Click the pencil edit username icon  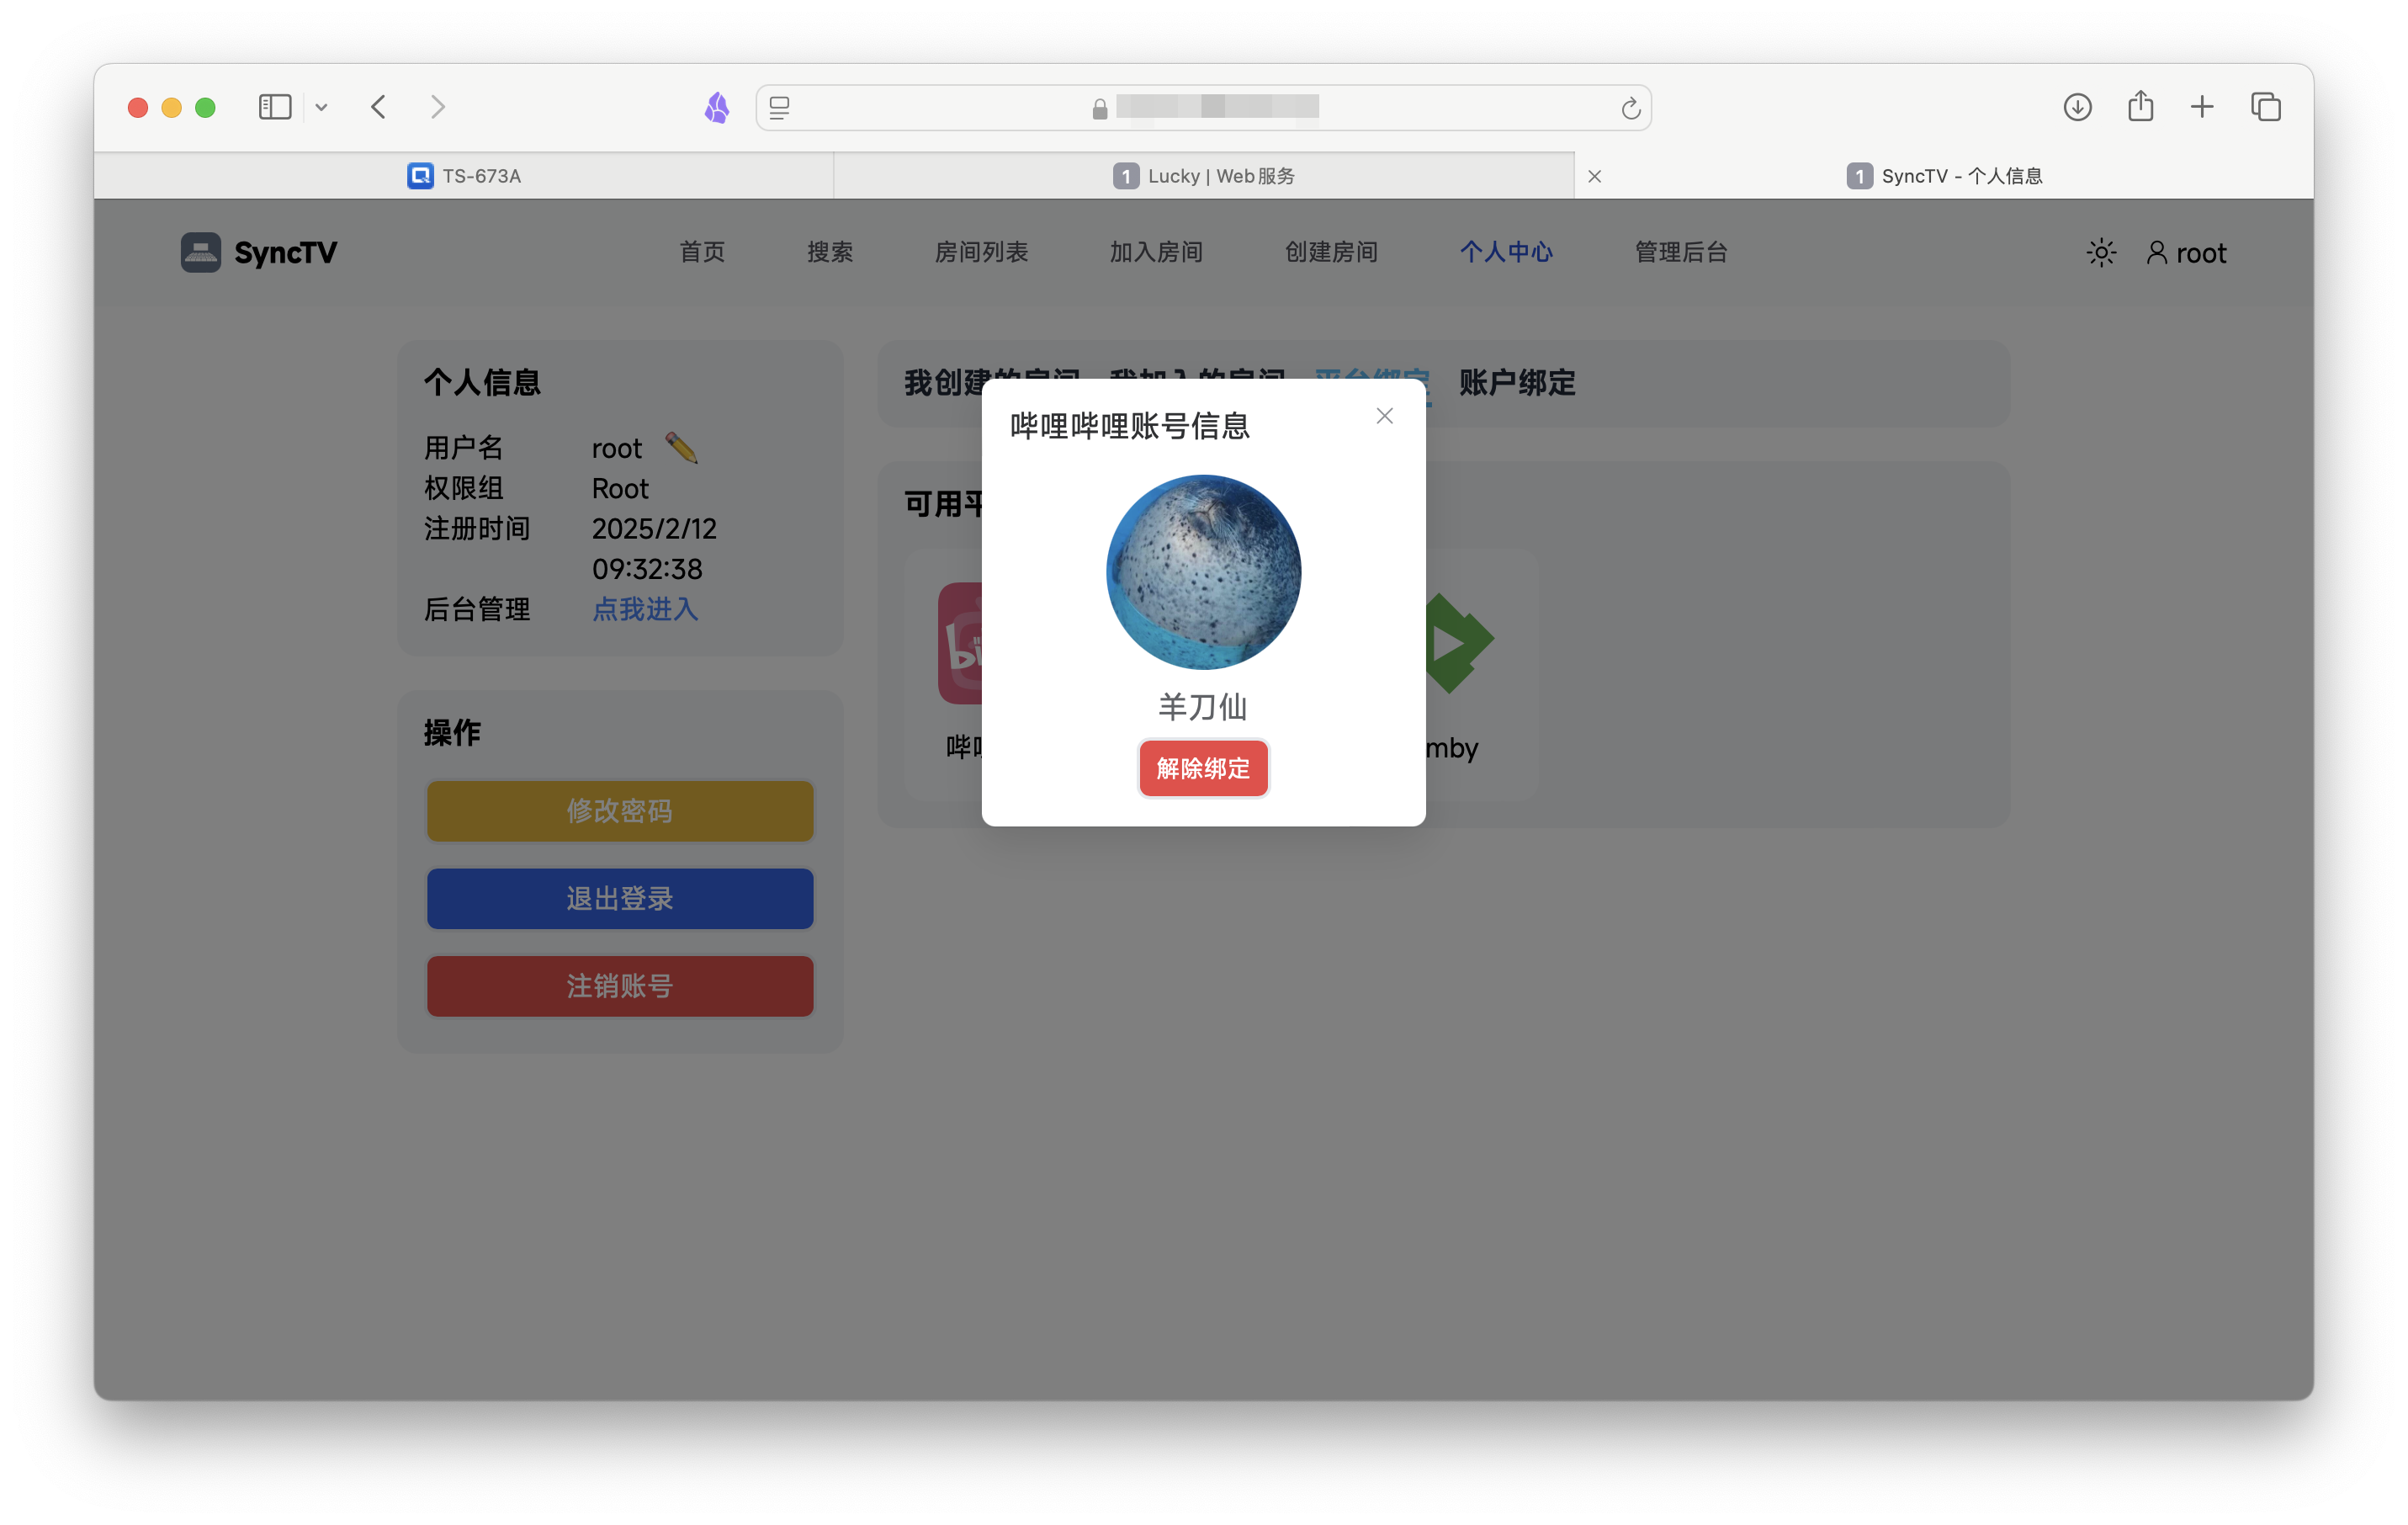681,448
